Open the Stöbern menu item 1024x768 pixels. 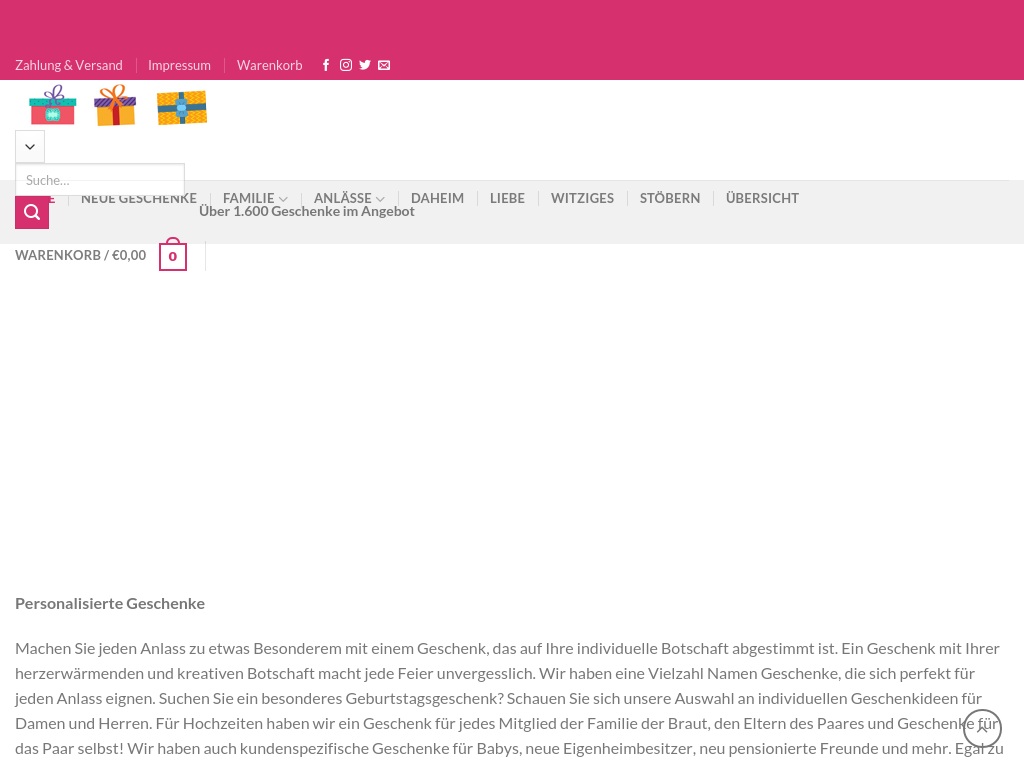670,198
